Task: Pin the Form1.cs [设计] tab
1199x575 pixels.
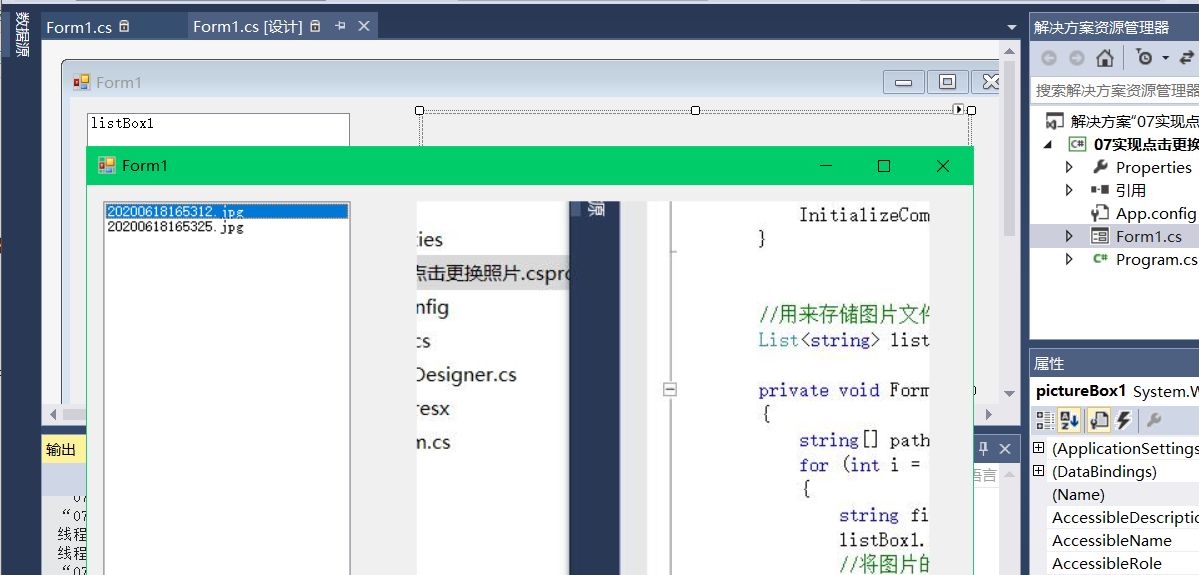Action: 340,27
